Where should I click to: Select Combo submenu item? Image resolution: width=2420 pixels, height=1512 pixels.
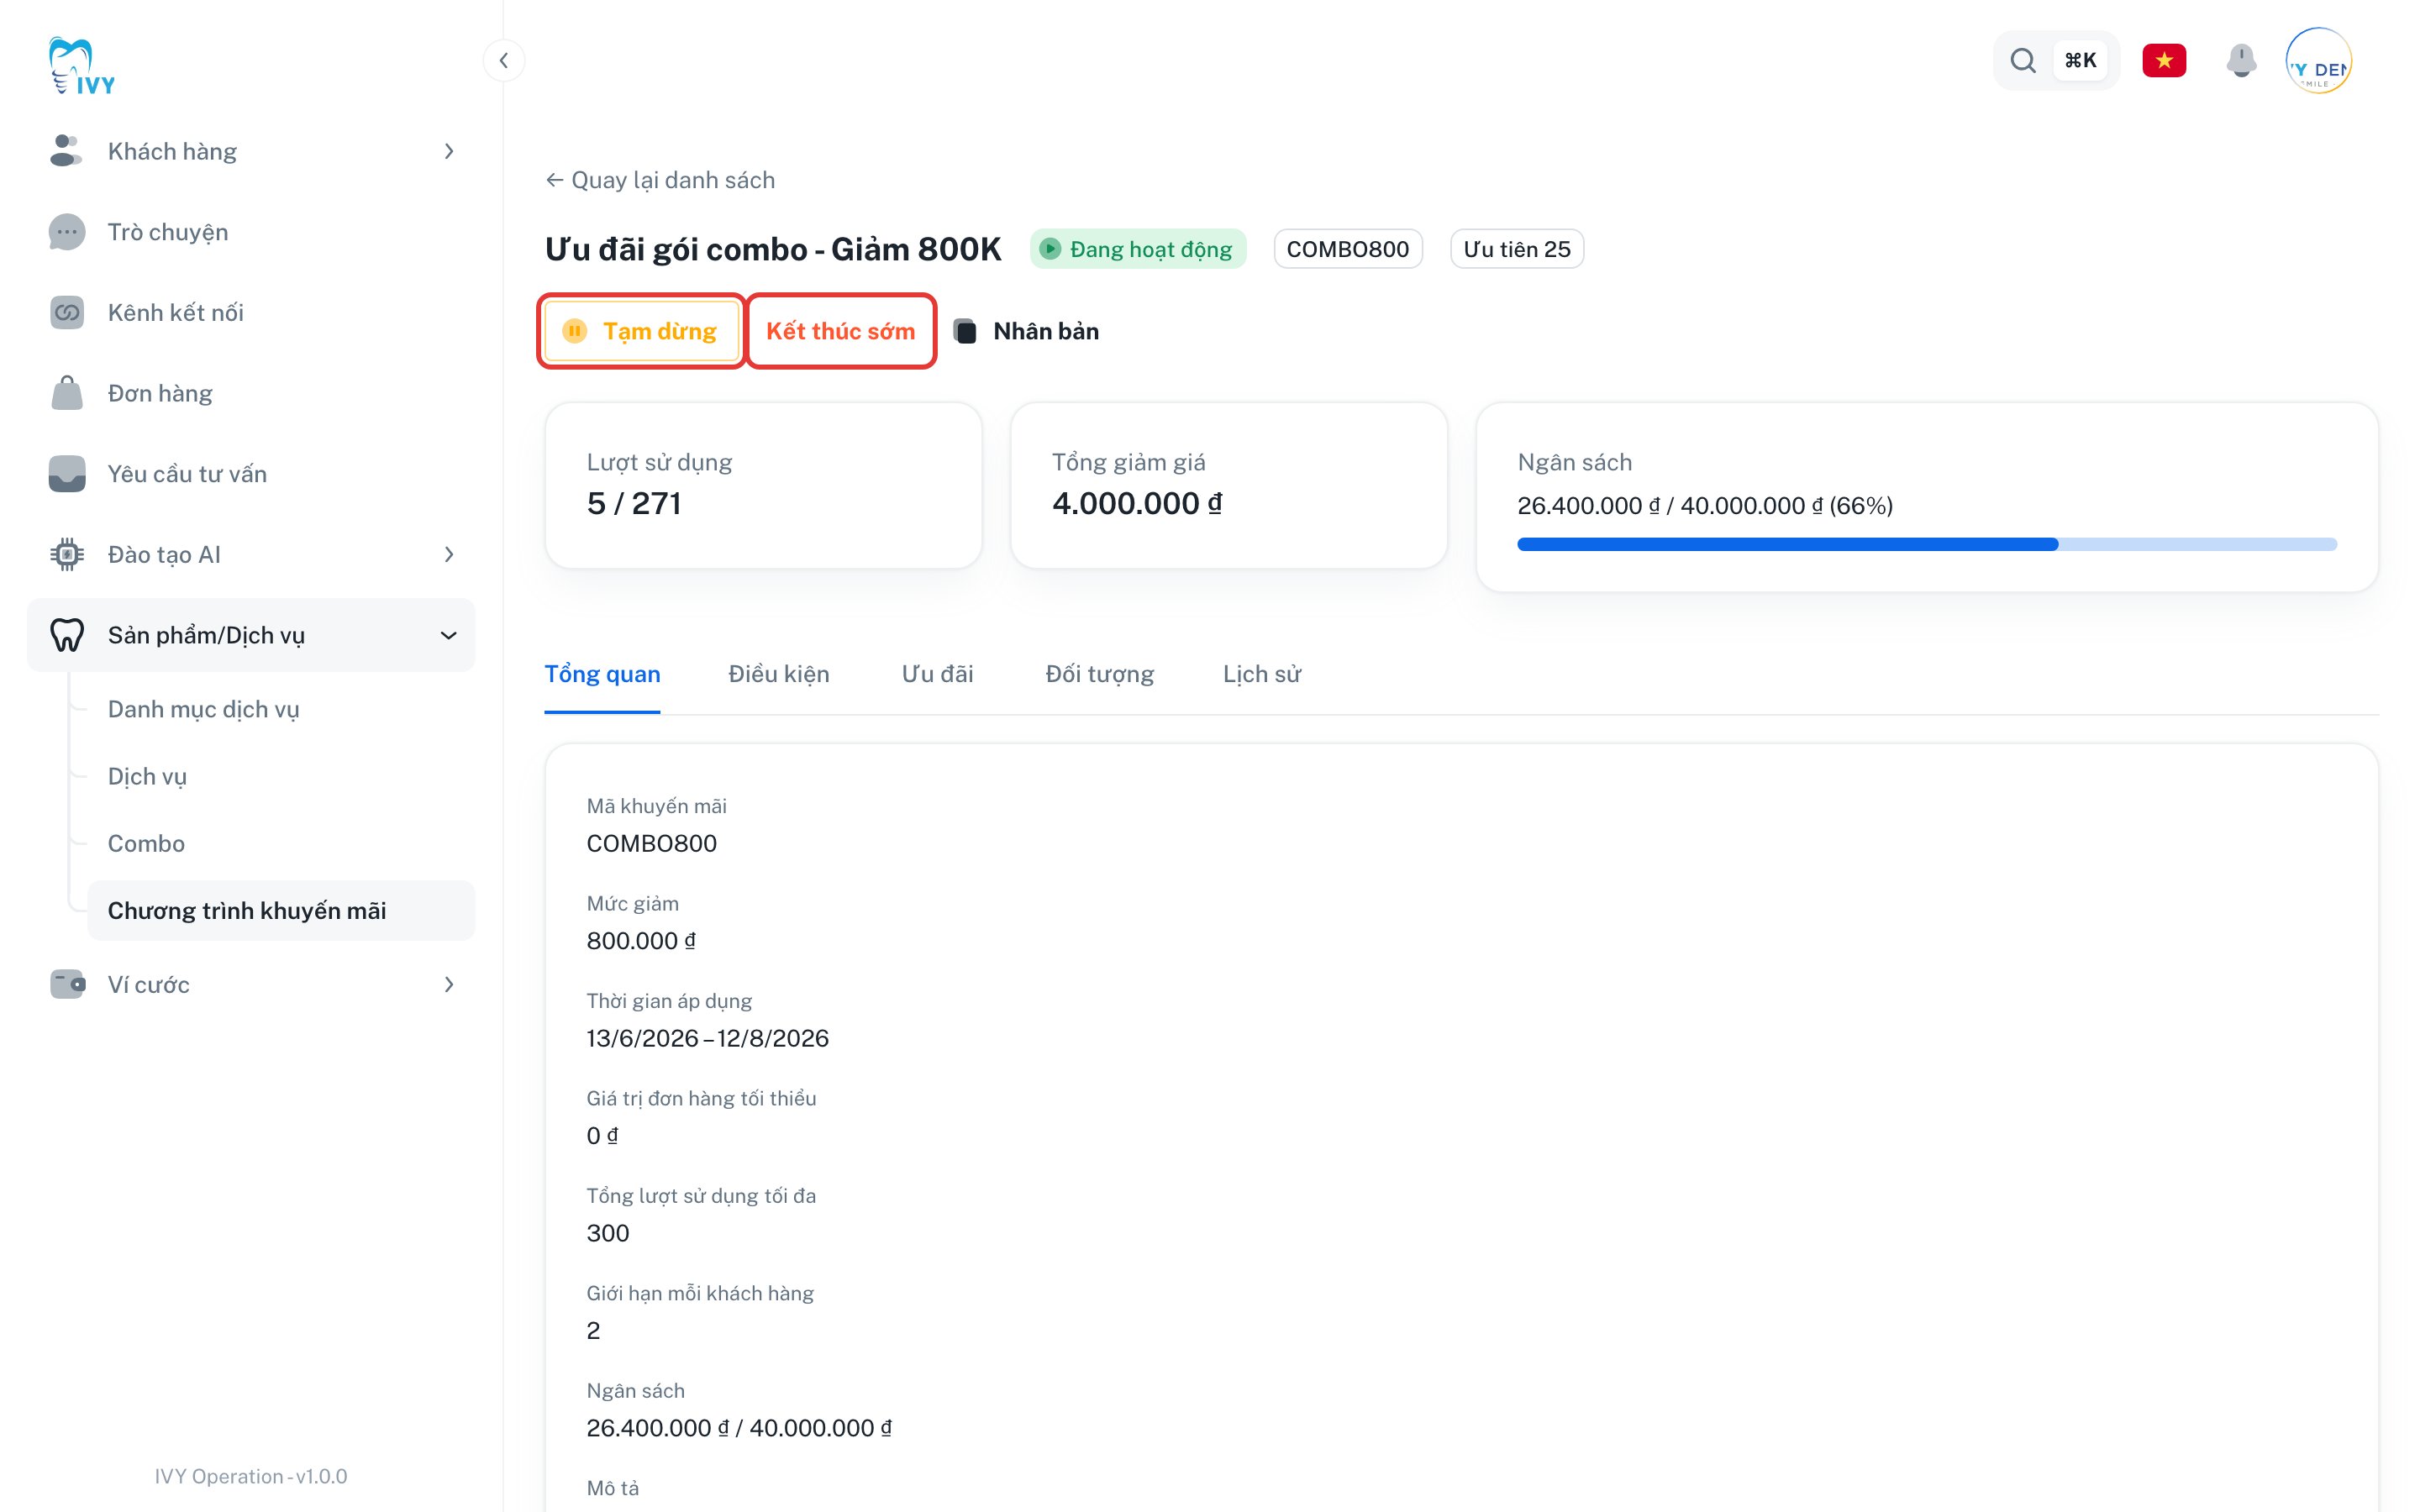click(x=281, y=843)
